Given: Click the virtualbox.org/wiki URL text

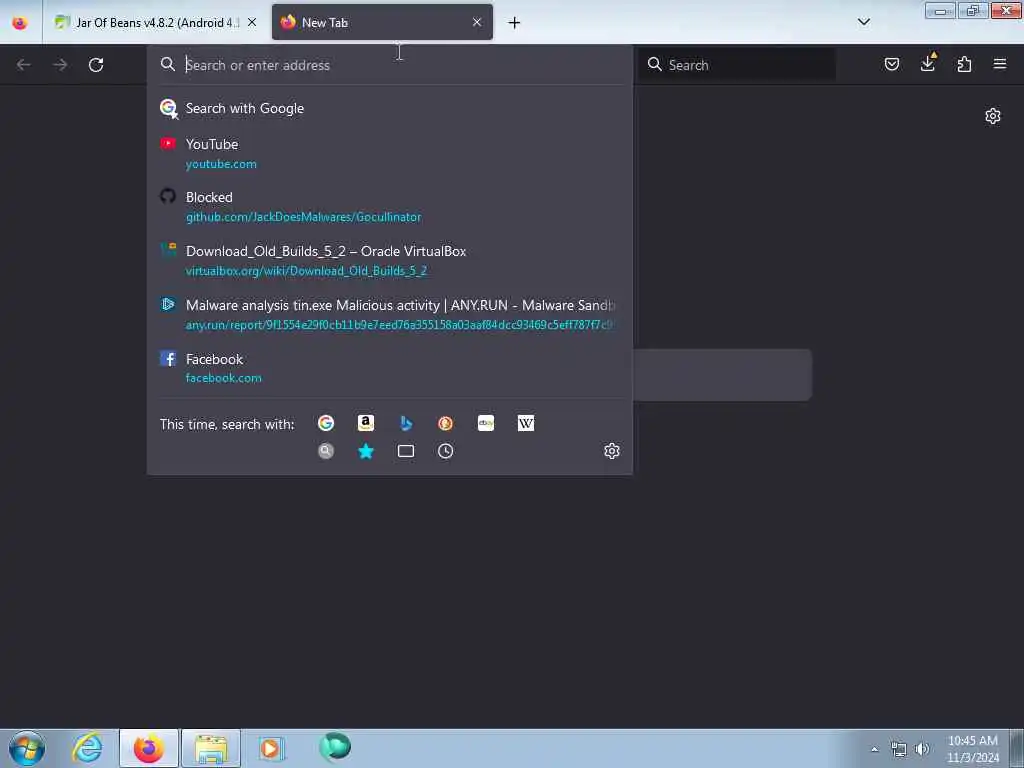Looking at the screenshot, I should coord(306,270).
